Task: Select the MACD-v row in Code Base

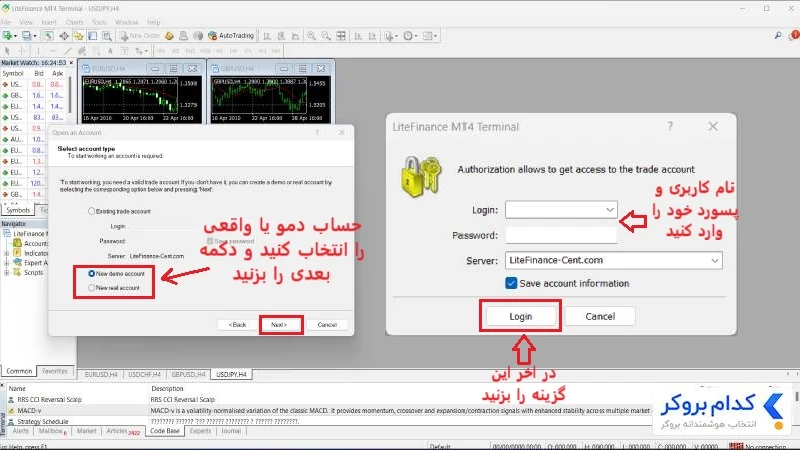Action: [x=327, y=411]
